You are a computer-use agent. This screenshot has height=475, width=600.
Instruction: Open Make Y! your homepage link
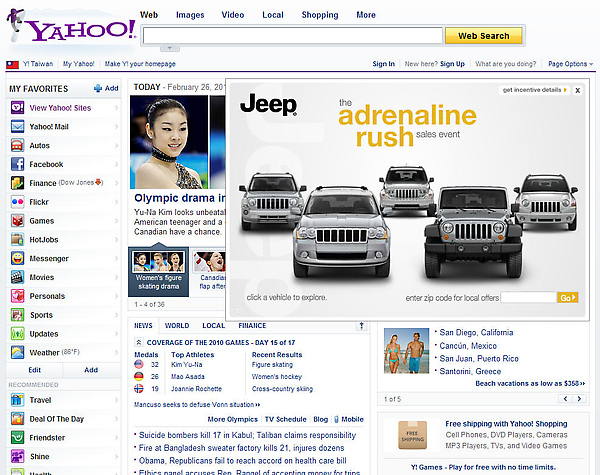click(x=140, y=64)
